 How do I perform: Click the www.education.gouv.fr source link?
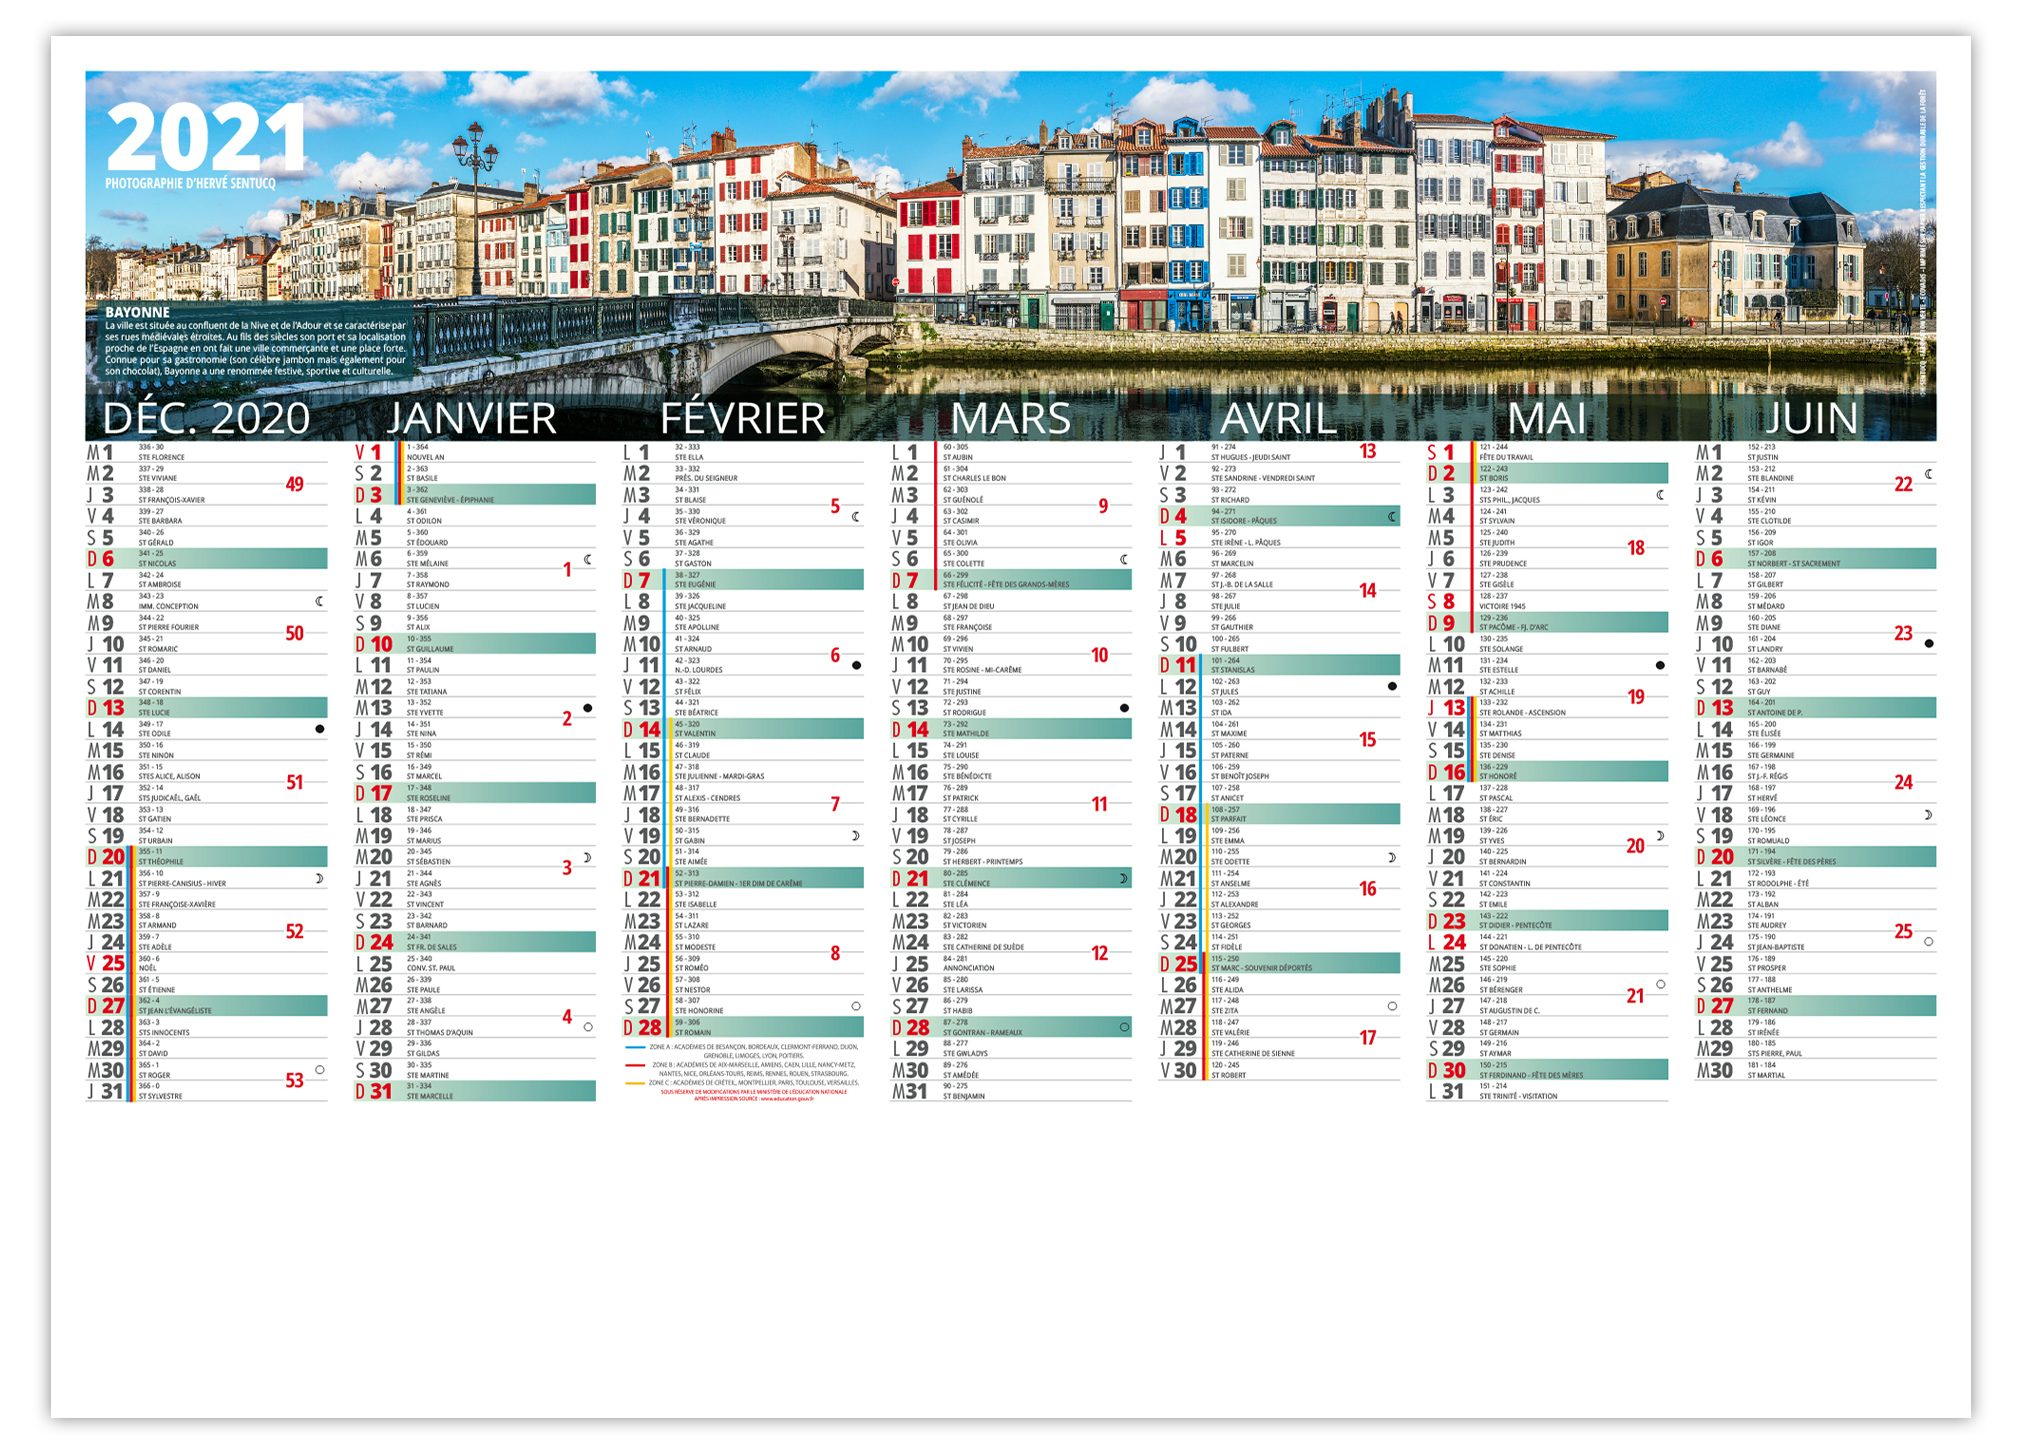pyautogui.click(x=786, y=1098)
